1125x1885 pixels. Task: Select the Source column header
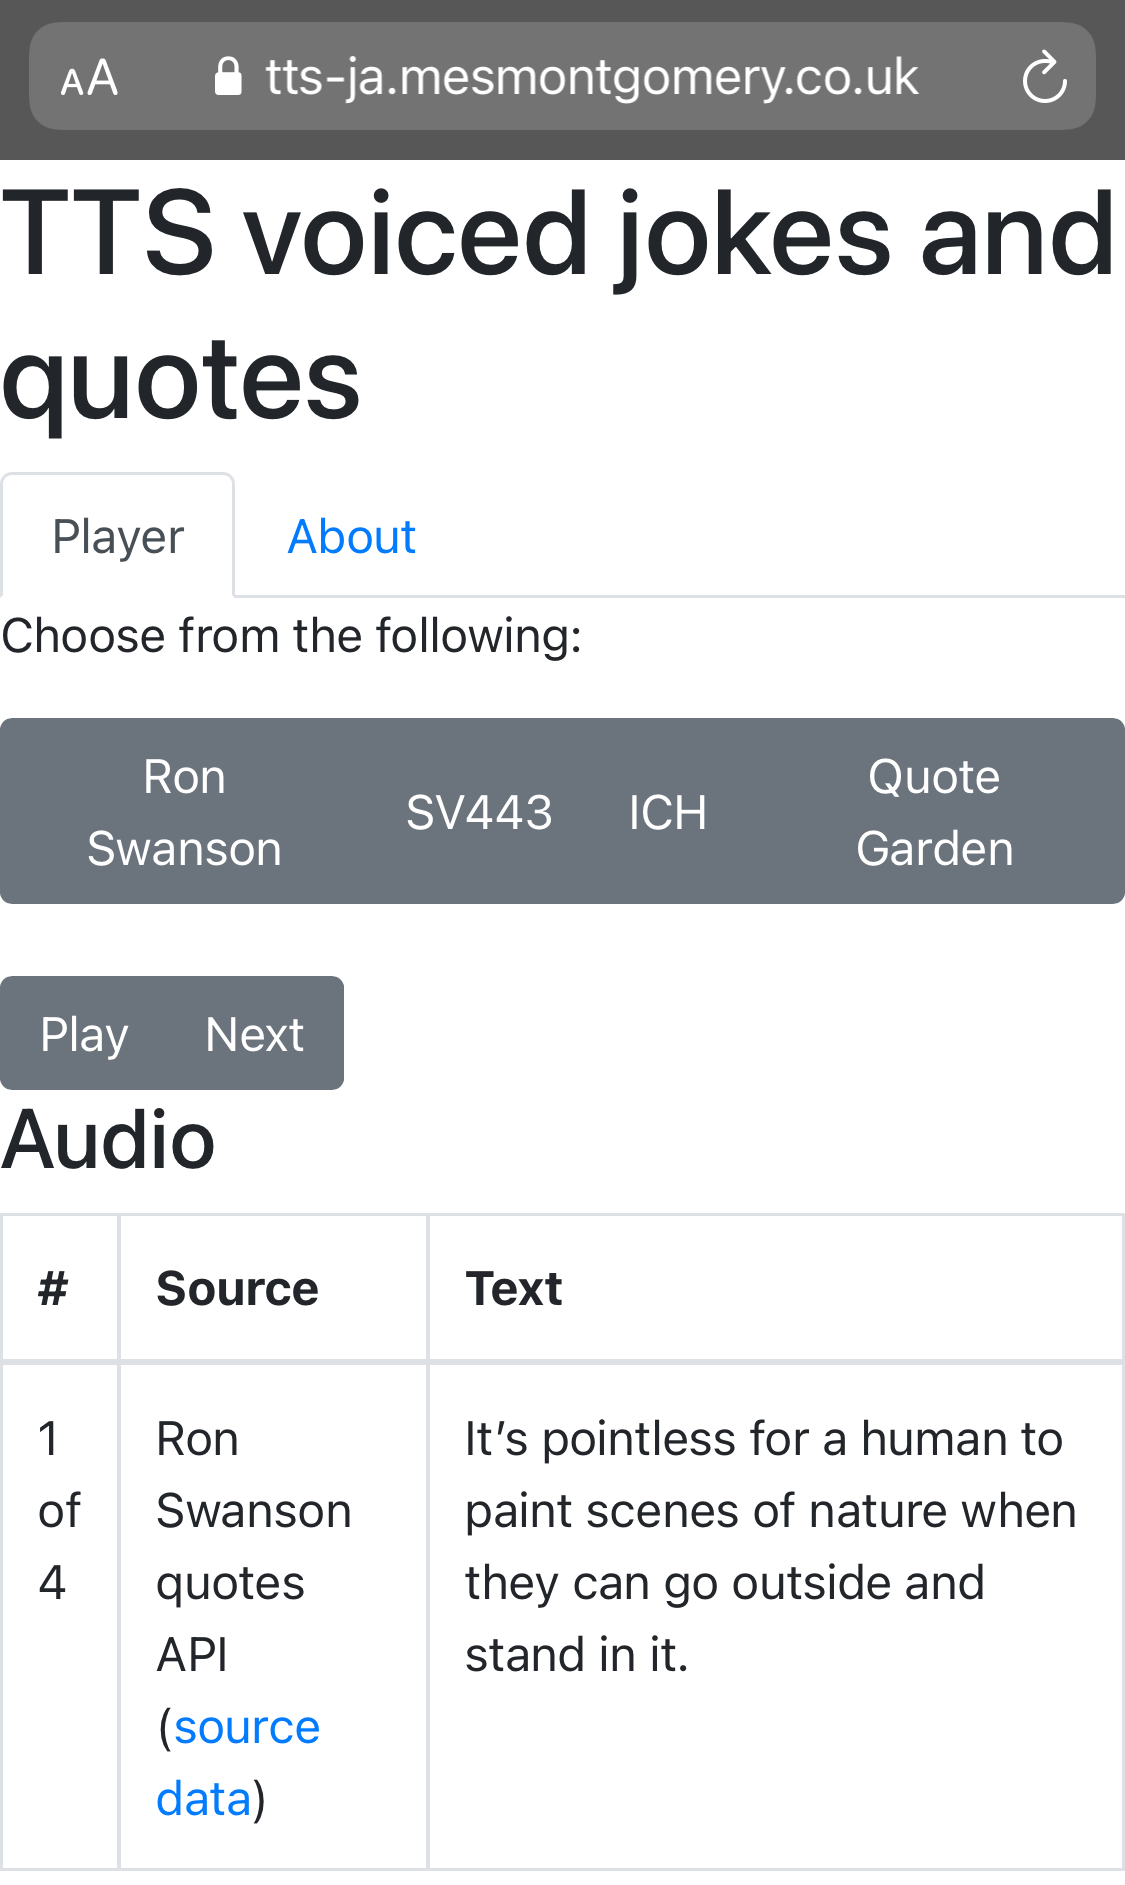coord(236,1288)
